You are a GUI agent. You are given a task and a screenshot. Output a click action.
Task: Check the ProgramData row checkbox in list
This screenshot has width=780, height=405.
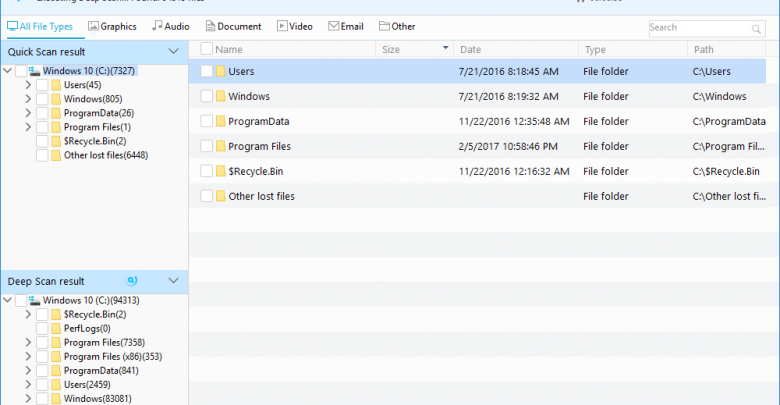pyautogui.click(x=206, y=121)
